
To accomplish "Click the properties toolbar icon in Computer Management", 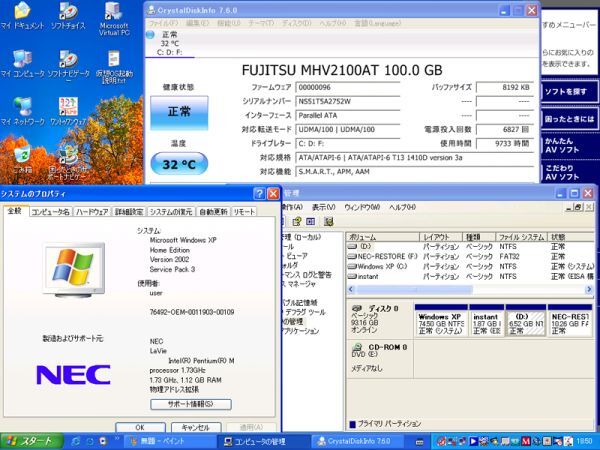I will tap(297, 222).
